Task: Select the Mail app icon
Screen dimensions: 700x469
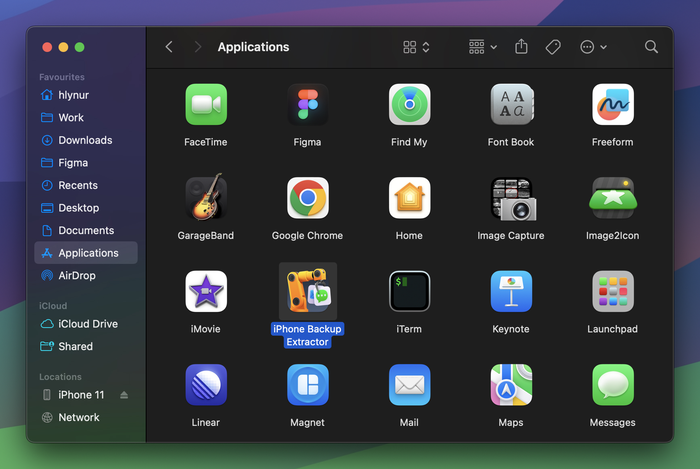Action: (409, 385)
